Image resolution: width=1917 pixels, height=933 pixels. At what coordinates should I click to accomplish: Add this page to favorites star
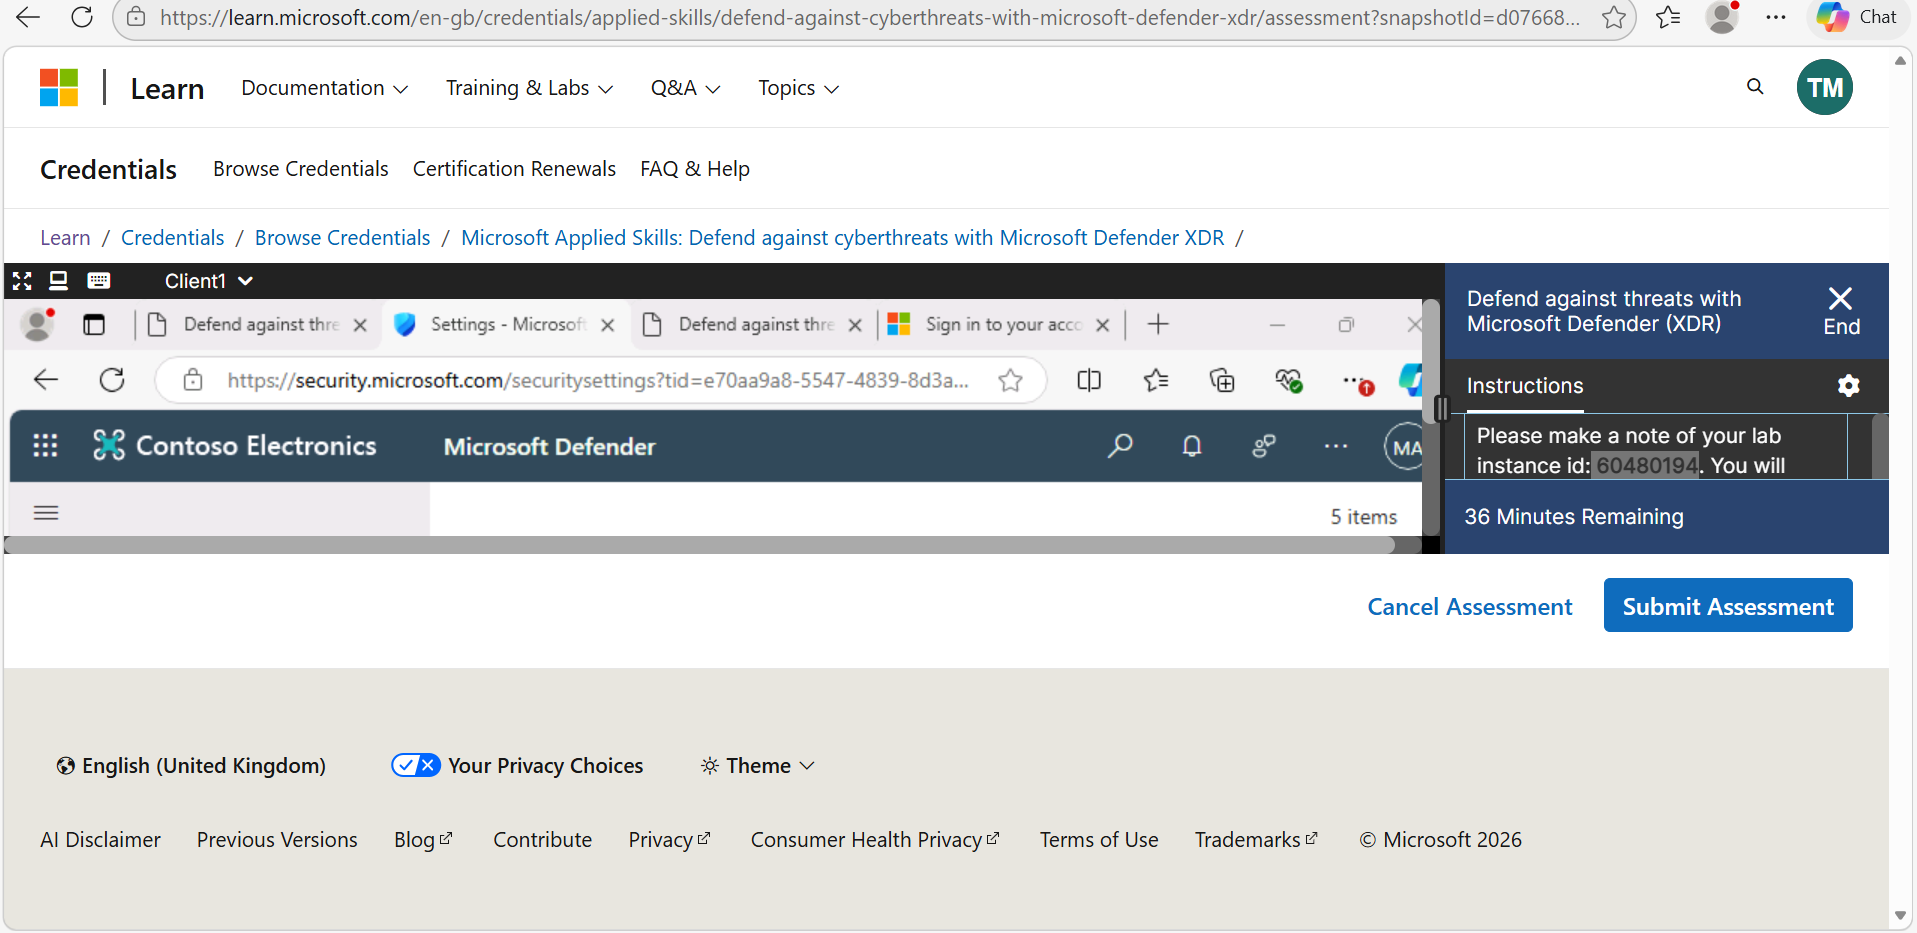(1613, 17)
